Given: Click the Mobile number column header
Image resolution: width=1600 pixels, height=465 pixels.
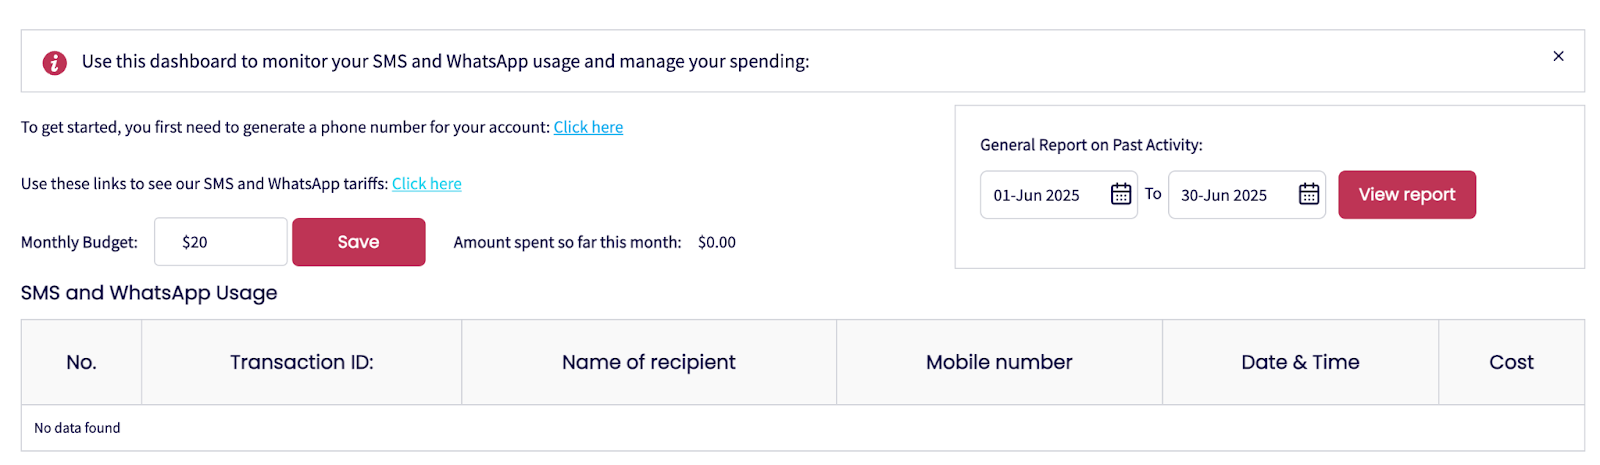Looking at the screenshot, I should (x=999, y=362).
